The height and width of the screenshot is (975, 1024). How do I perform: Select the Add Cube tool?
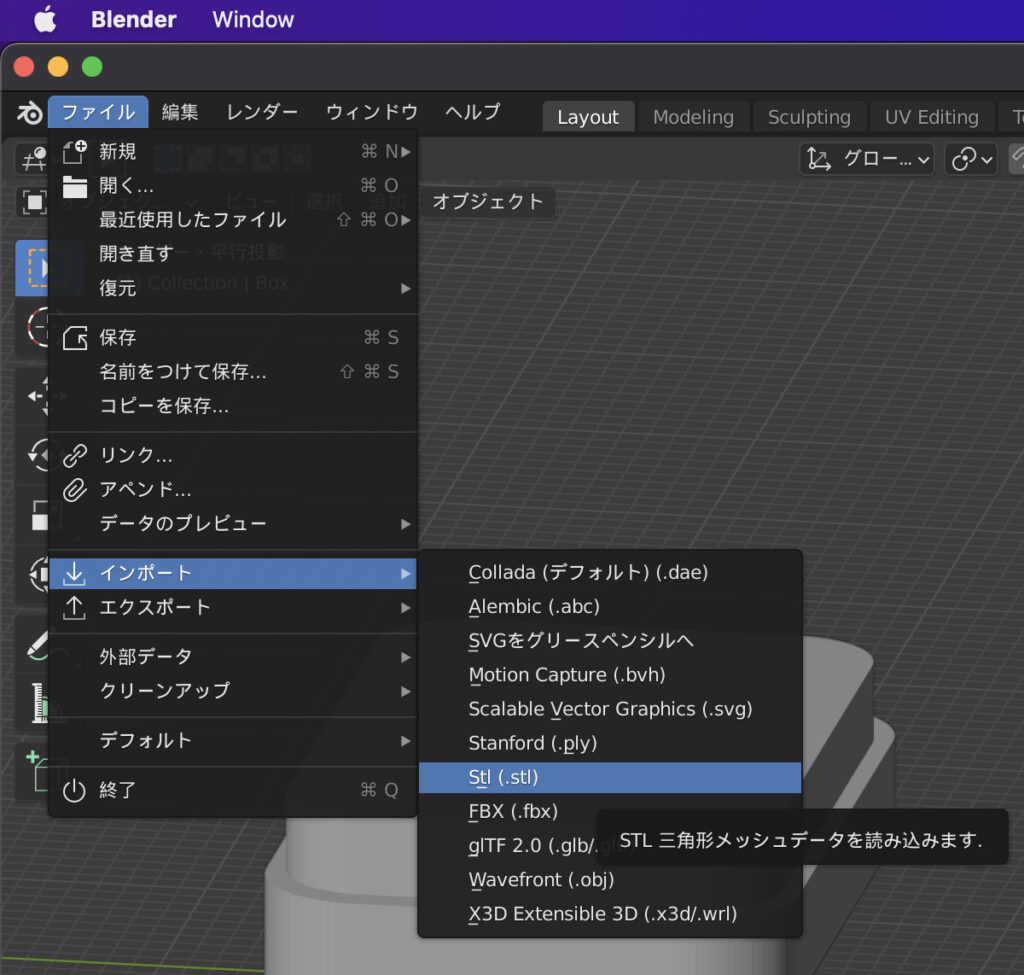[x=33, y=760]
